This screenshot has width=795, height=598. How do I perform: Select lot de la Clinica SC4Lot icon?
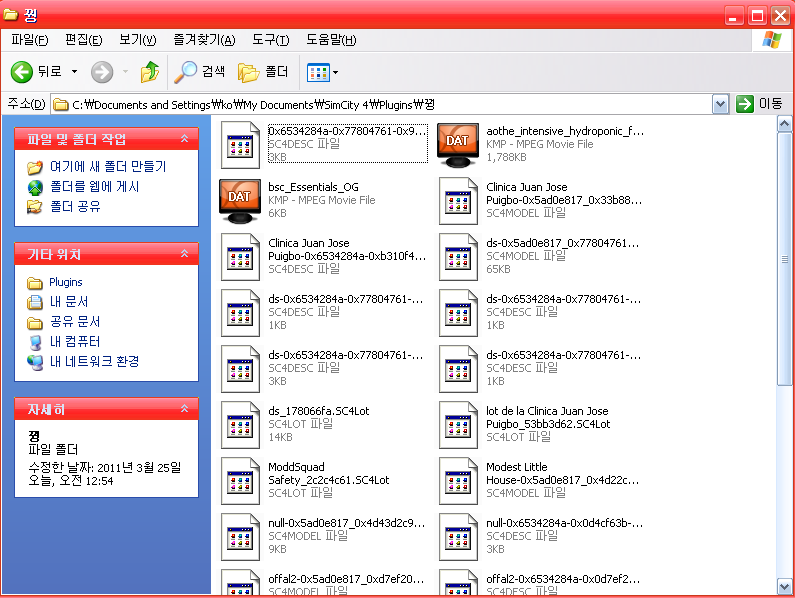click(x=458, y=425)
